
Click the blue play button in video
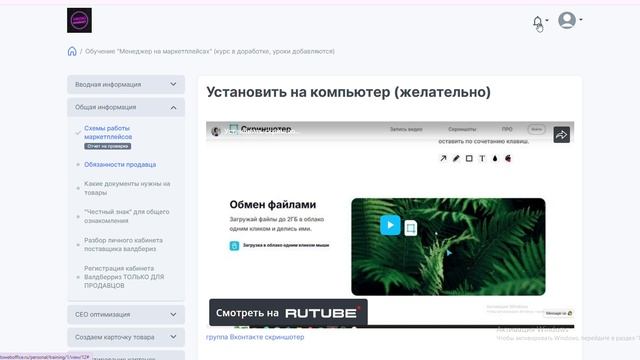[390, 225]
